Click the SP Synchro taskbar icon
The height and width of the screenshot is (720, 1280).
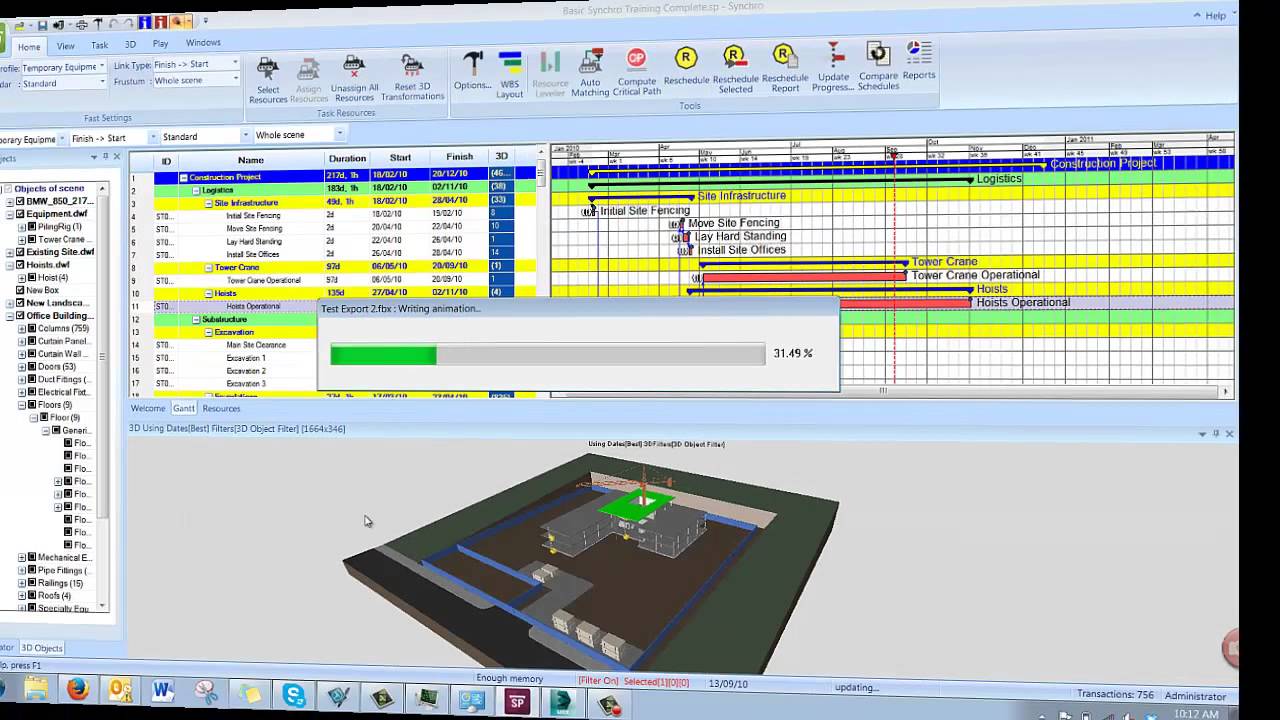click(x=517, y=702)
